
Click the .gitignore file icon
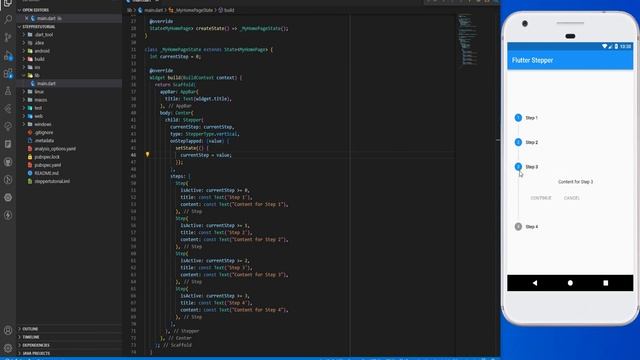(30, 132)
